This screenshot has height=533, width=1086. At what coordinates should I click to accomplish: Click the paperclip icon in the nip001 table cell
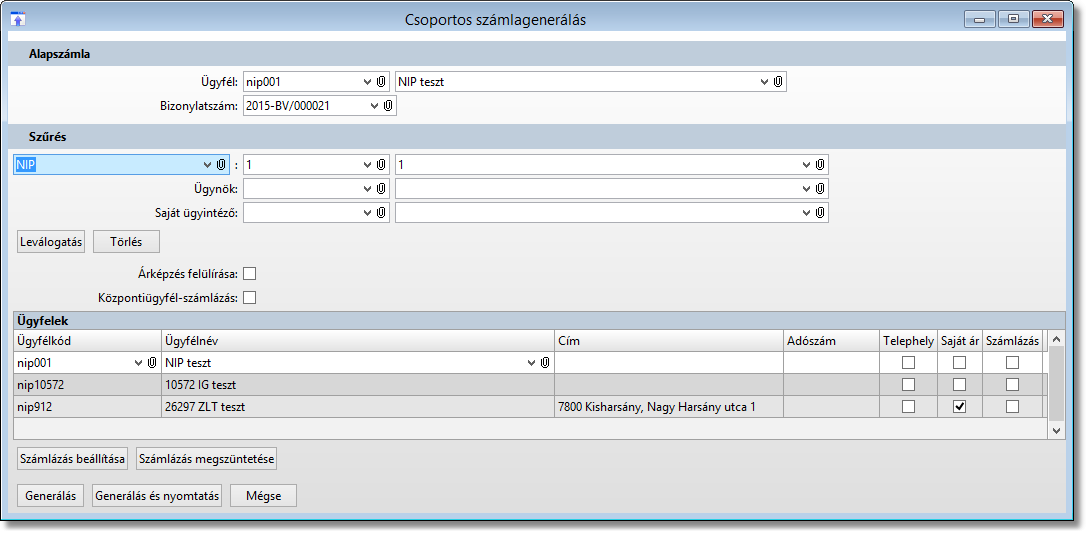tap(152, 363)
